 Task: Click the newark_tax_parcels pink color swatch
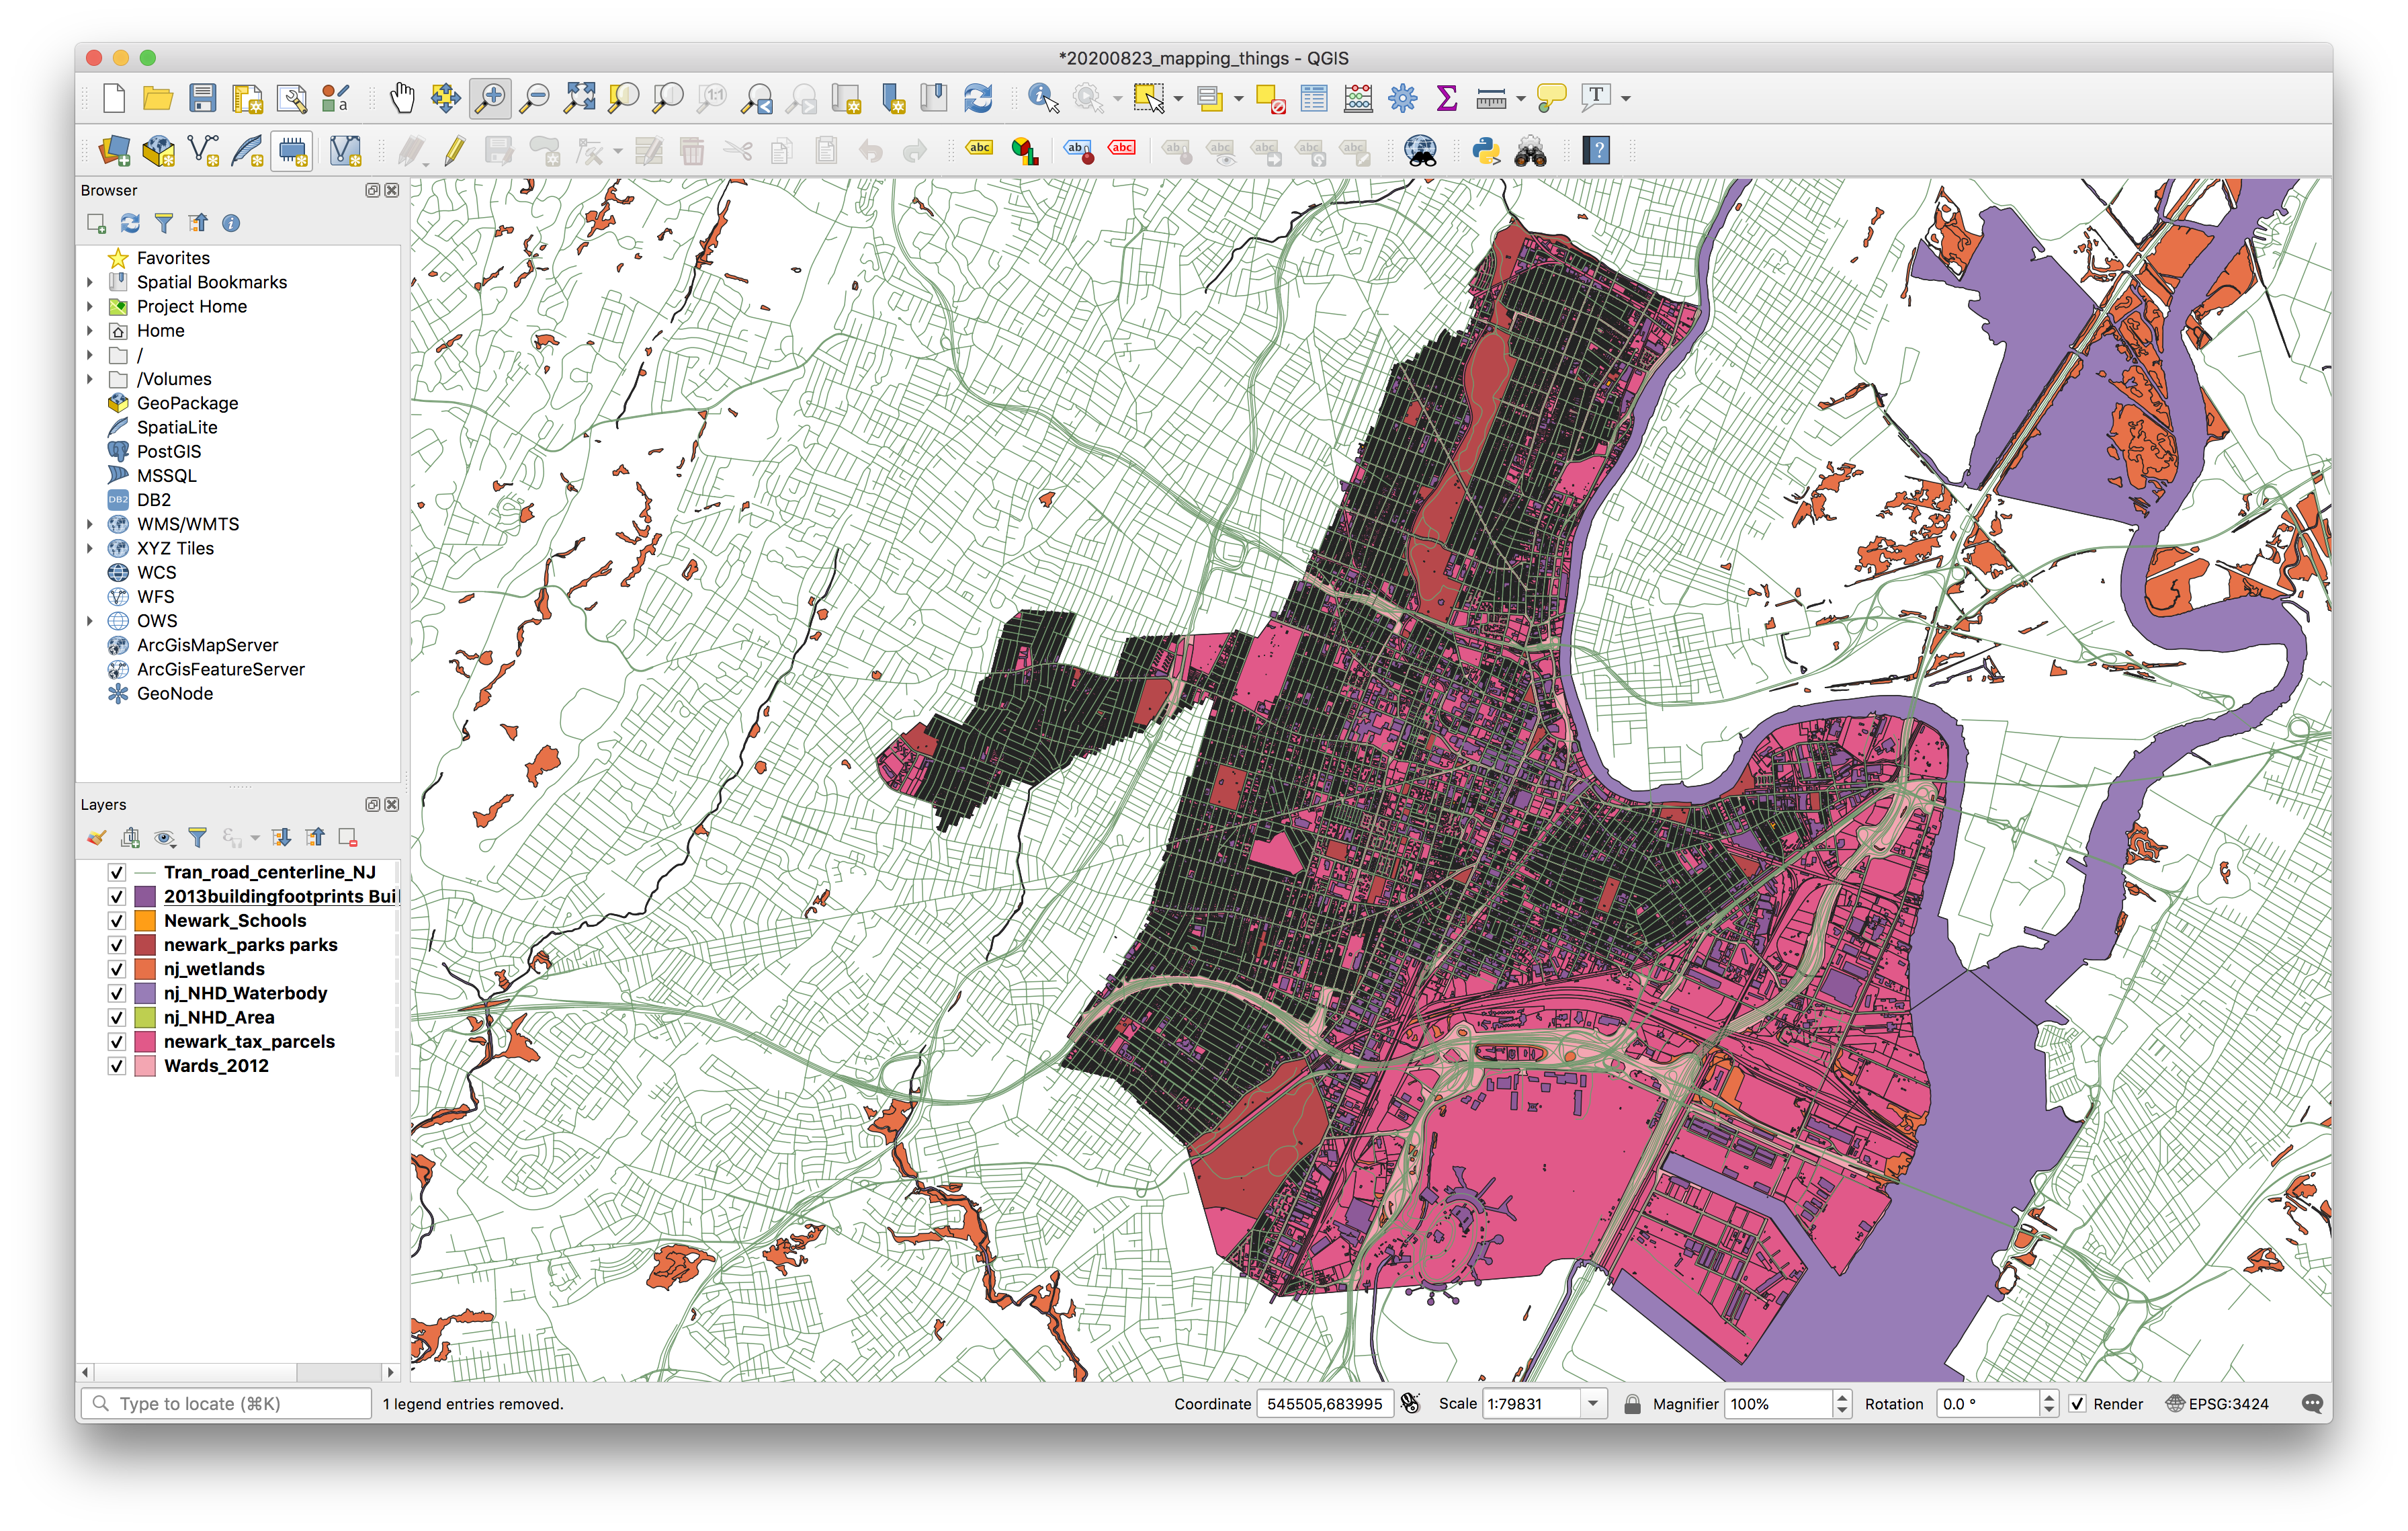click(x=145, y=1042)
